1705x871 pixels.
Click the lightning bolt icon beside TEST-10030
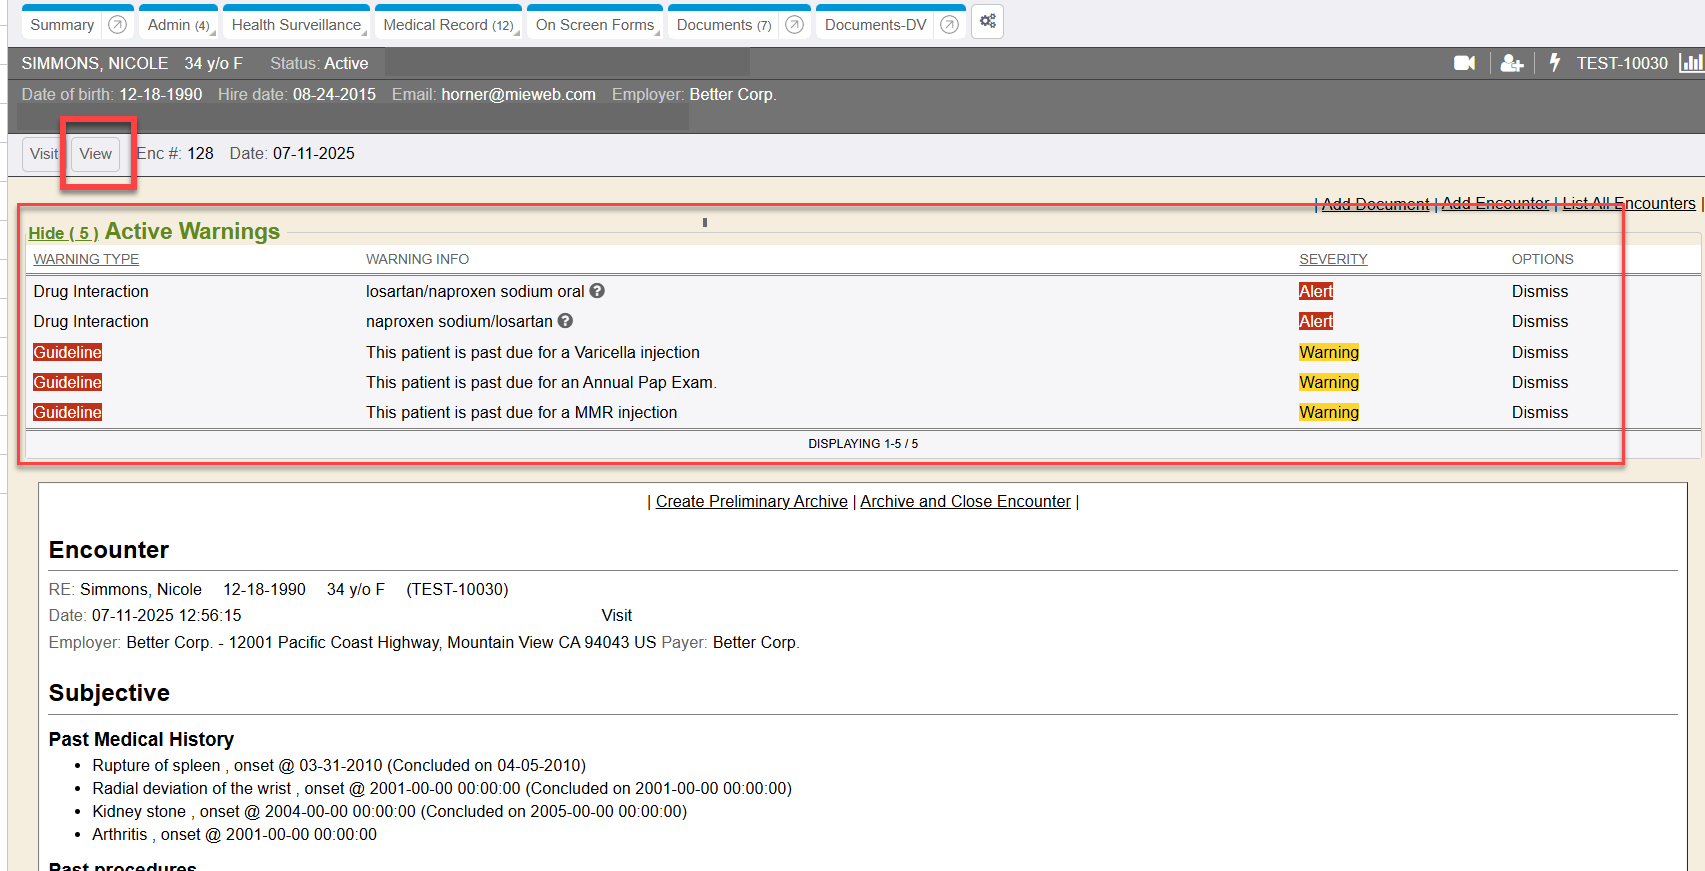(x=1554, y=62)
